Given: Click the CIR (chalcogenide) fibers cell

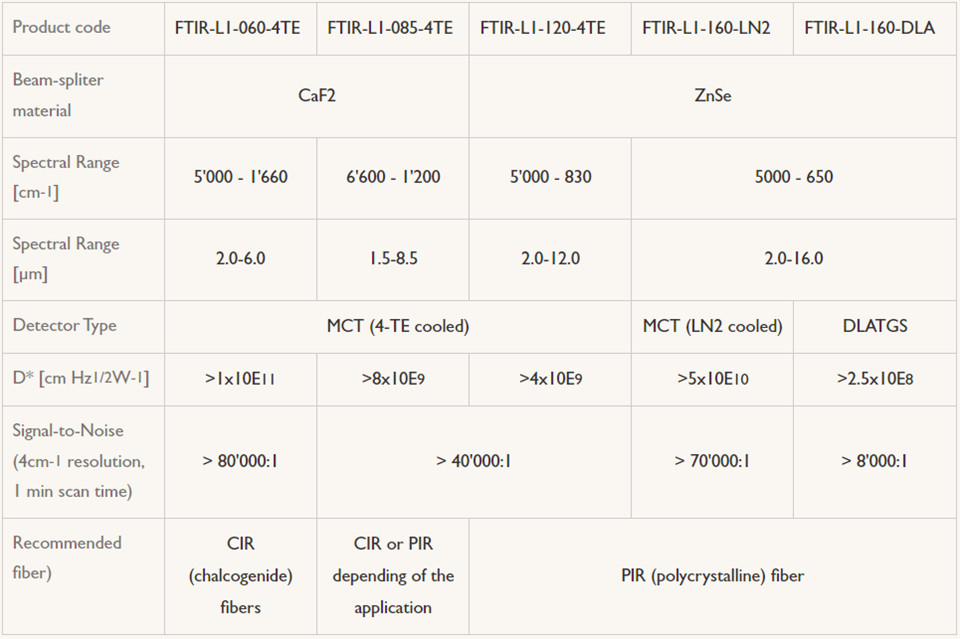Looking at the screenshot, I should tap(240, 575).
